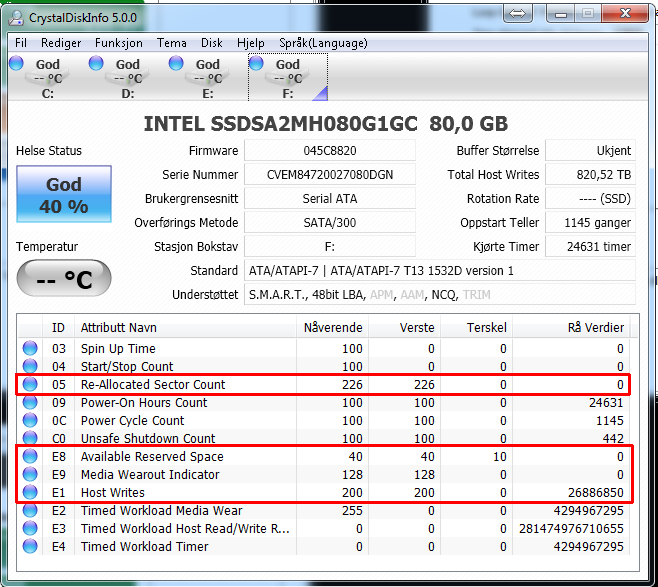The width and height of the screenshot is (658, 587).
Task: Click status orb for Timed Workload Host Read/Write
Action: pyautogui.click(x=30, y=528)
